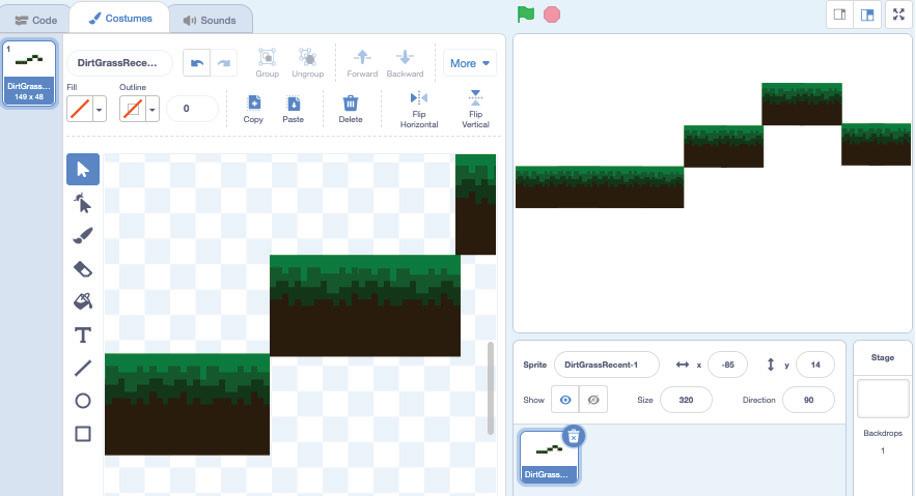Click the Outline color swatch
Viewport: 916px width, 496px height.
133,109
